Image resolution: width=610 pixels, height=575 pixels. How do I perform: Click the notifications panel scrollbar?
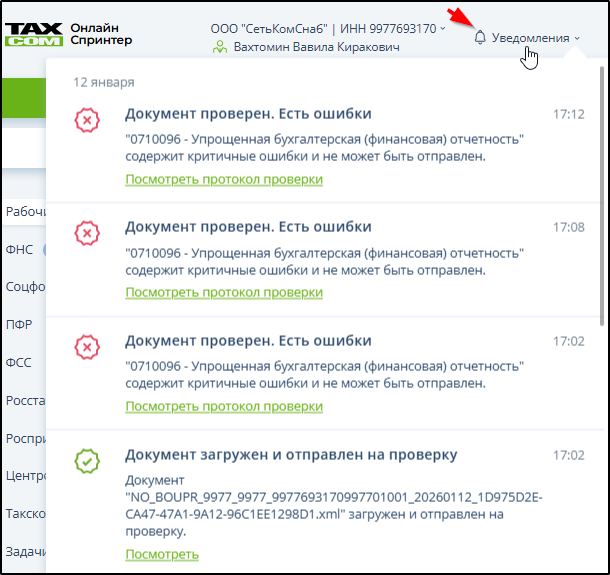click(601, 200)
